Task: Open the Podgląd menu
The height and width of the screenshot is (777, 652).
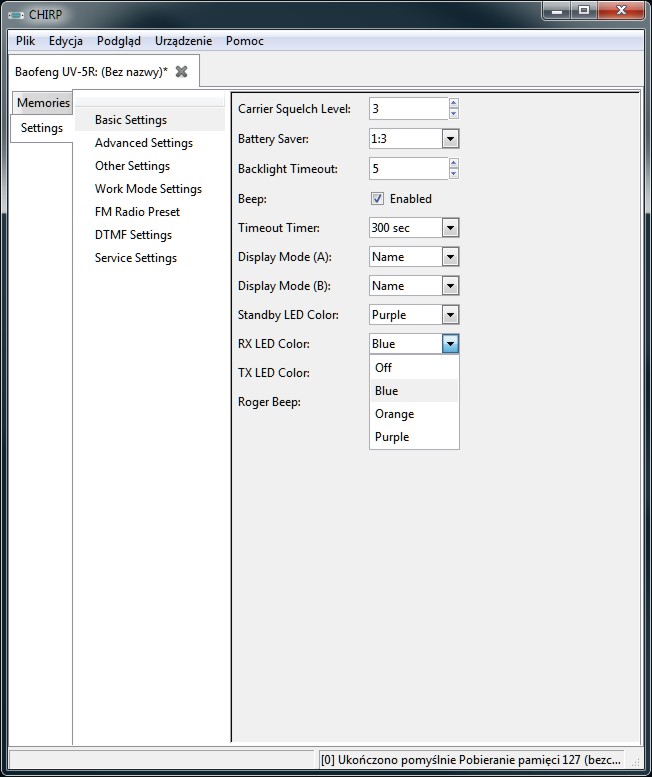Action: point(118,41)
